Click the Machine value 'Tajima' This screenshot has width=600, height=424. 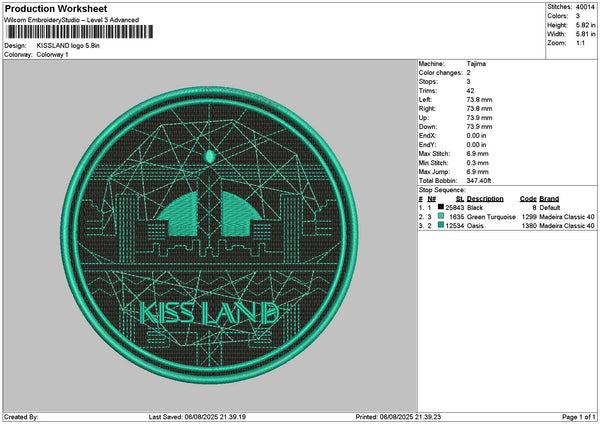[476, 64]
